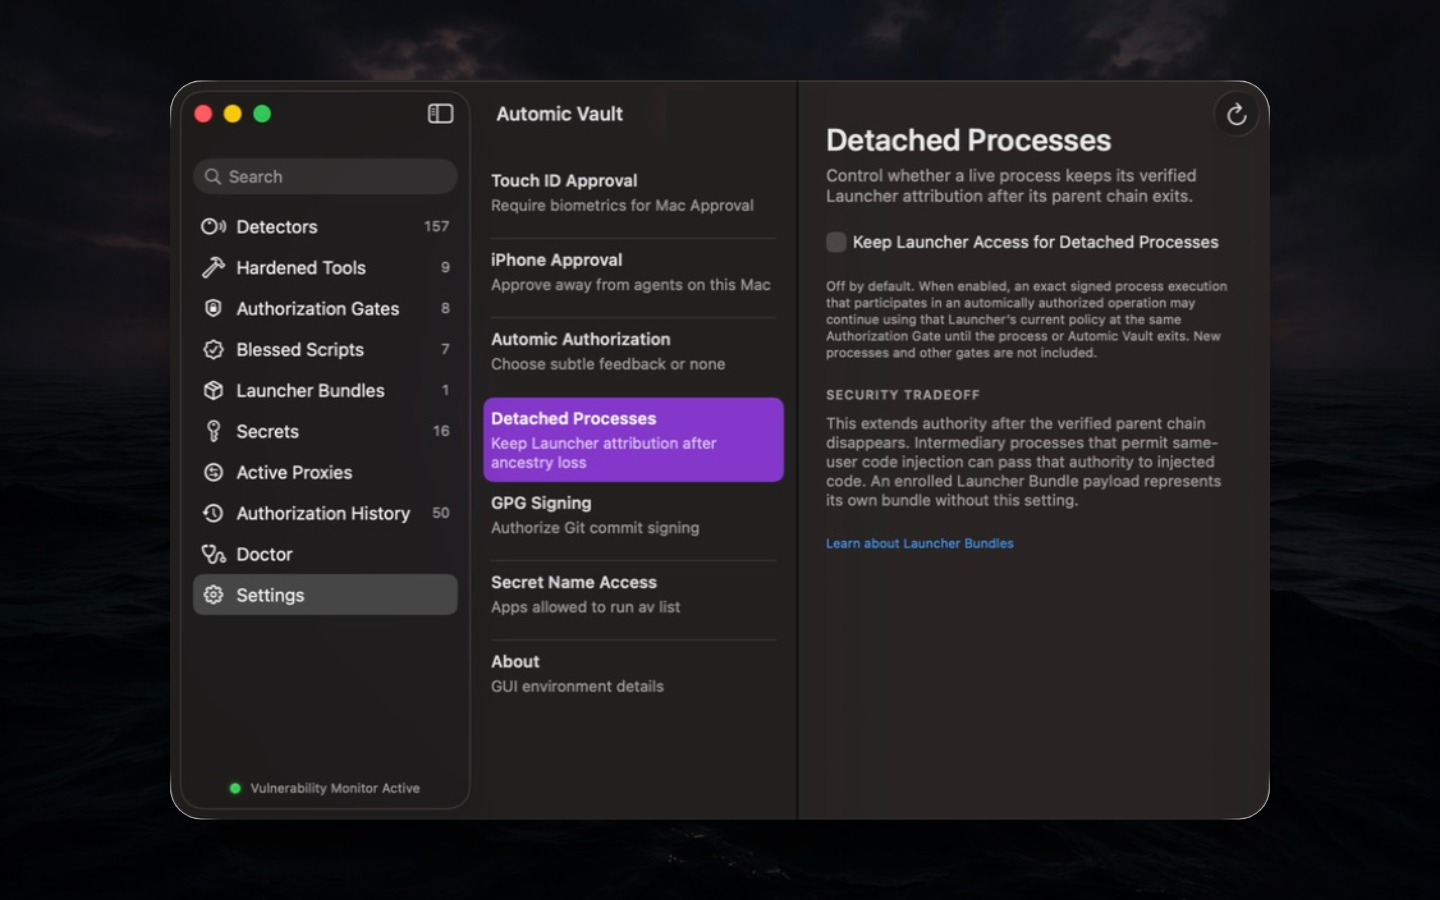Click the green Vulnerability Monitor status dot
Viewport: 1440px width, 900px height.
235,788
